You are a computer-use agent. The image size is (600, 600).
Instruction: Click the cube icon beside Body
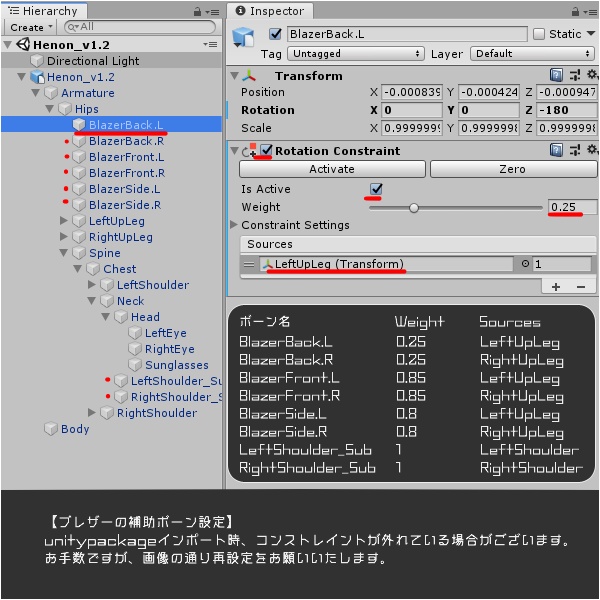click(51, 429)
